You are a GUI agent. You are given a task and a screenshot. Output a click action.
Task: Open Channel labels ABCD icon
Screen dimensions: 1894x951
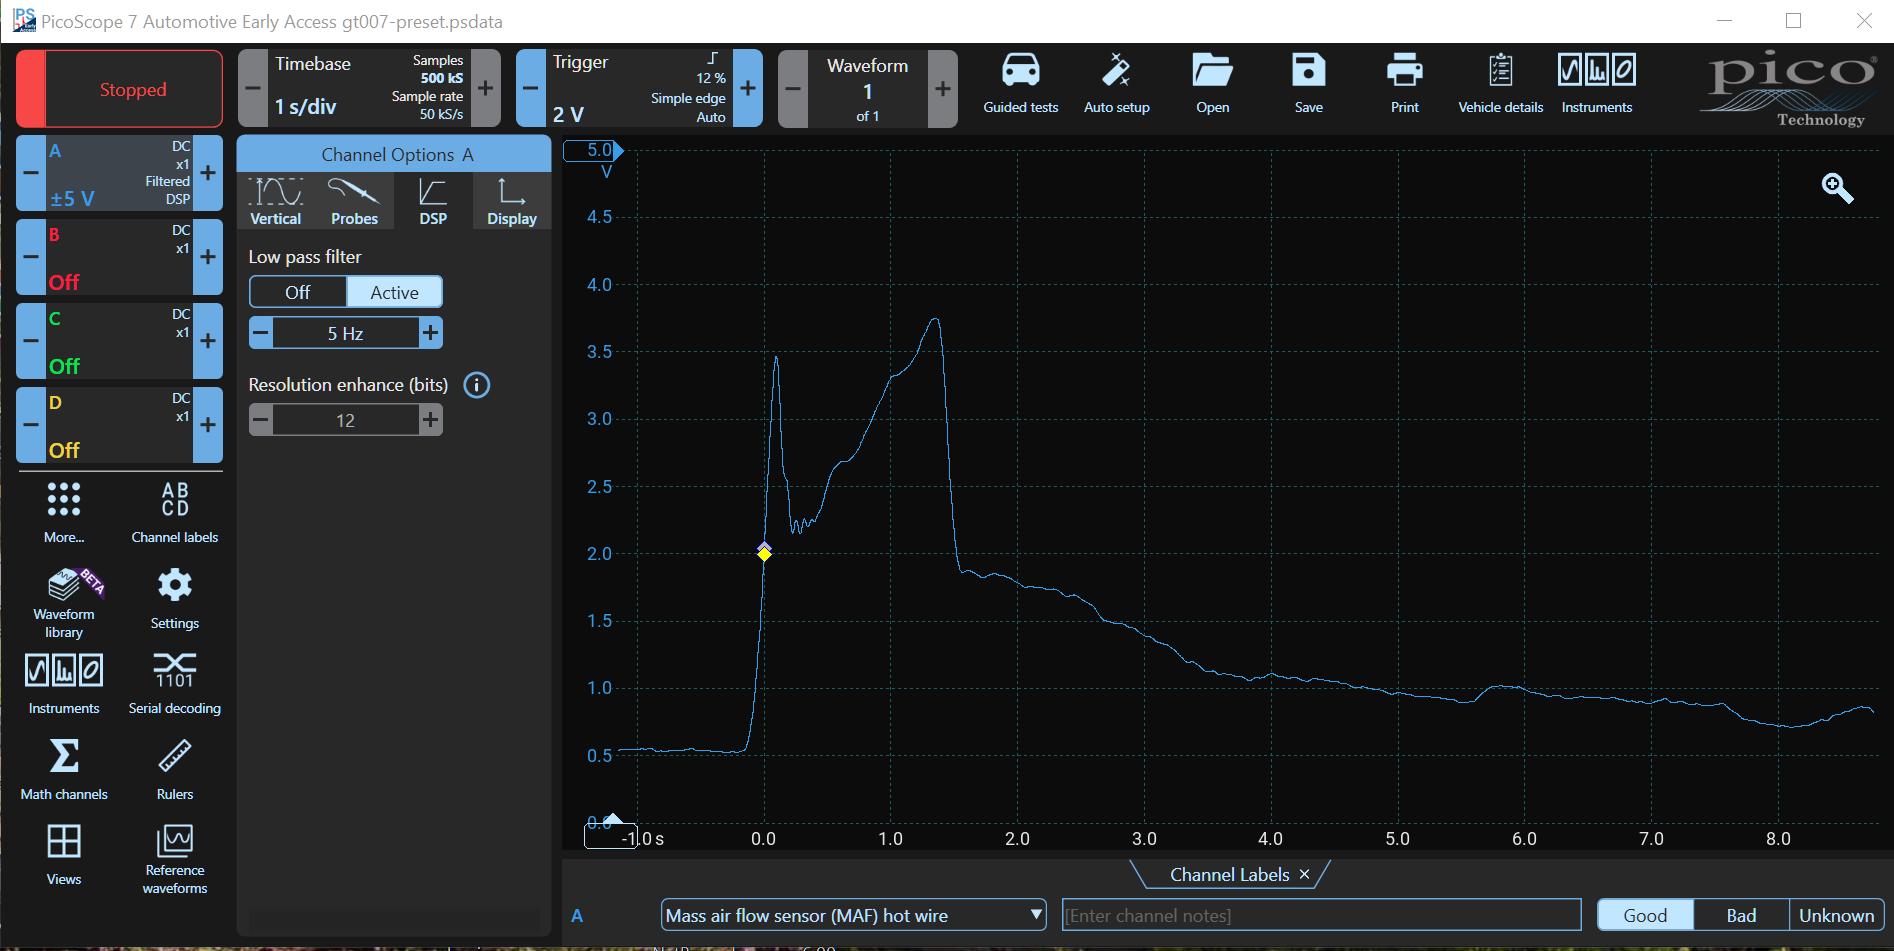pos(175,512)
